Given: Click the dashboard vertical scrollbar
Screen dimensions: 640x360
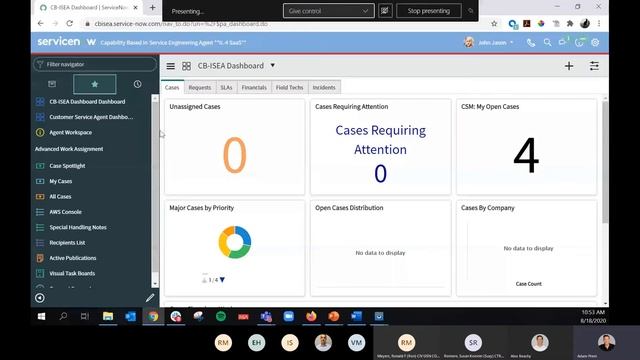Looking at the screenshot, I should point(605,162).
